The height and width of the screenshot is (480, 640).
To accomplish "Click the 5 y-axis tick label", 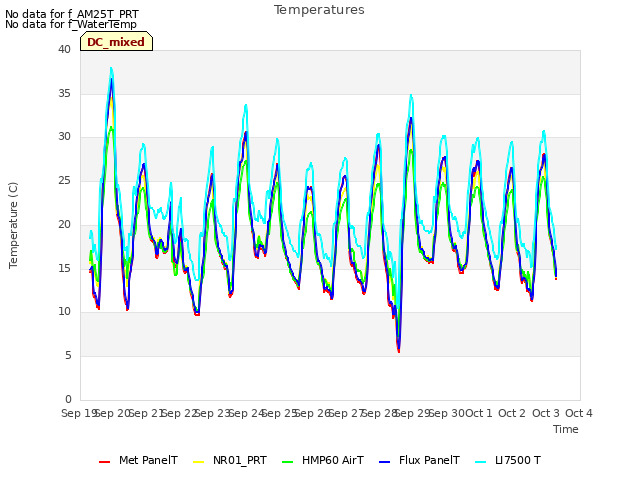I will point(68,356).
